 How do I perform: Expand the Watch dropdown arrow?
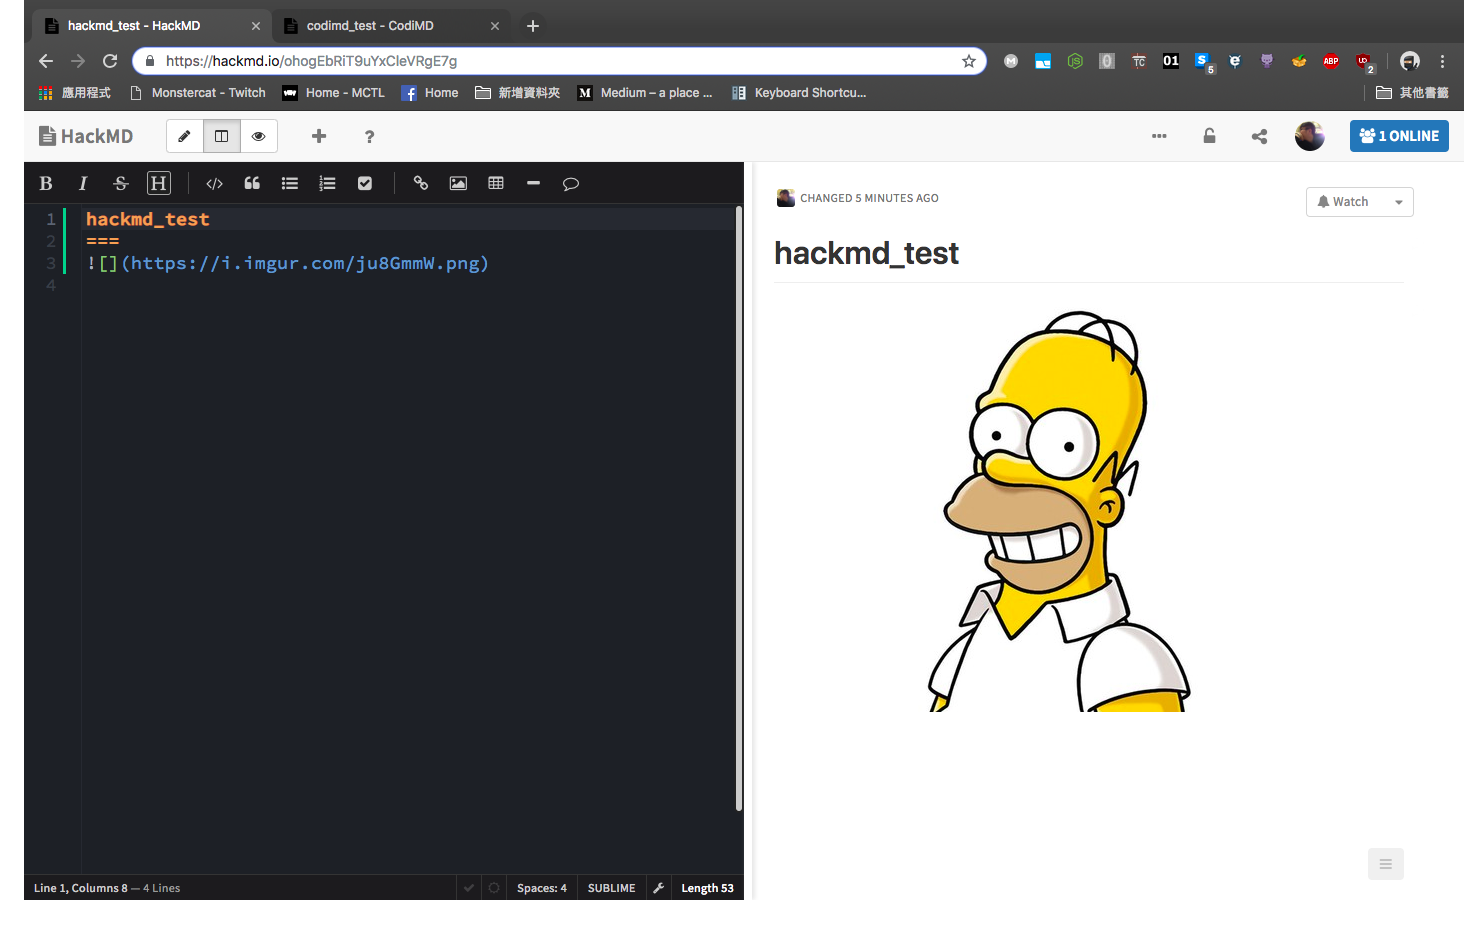(1398, 202)
